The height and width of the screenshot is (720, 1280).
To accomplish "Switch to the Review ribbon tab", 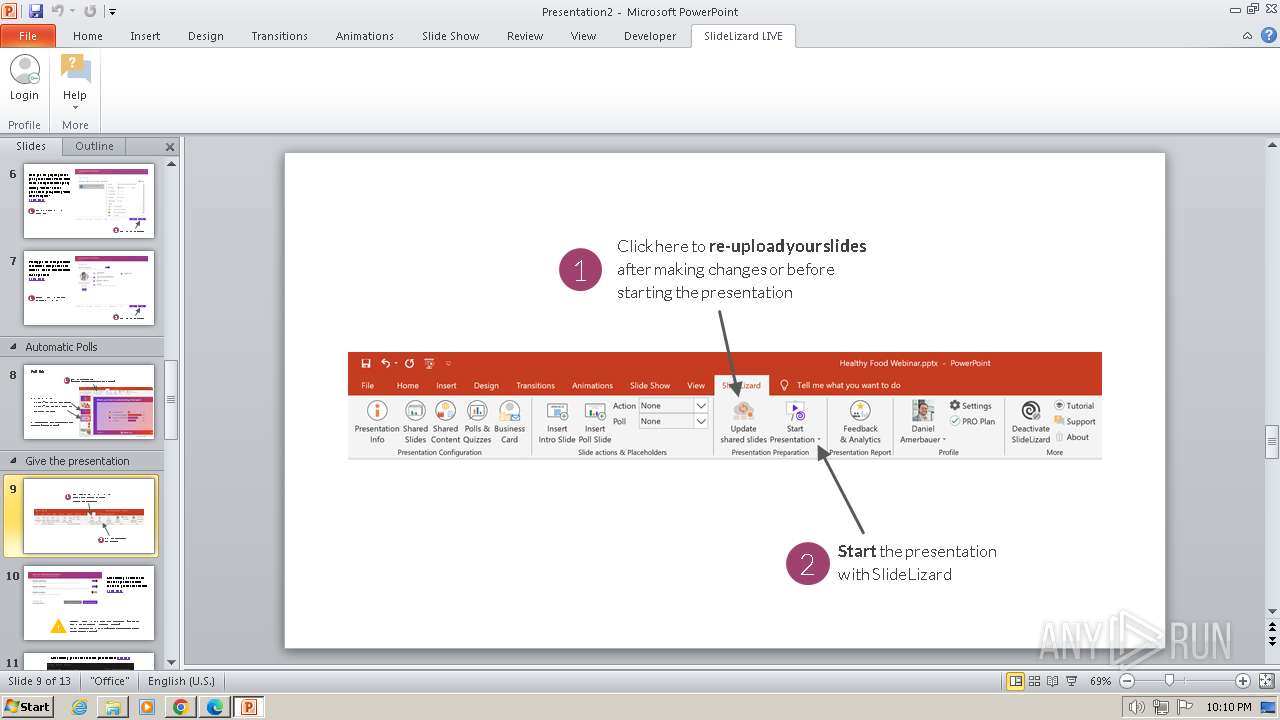I will (525, 36).
